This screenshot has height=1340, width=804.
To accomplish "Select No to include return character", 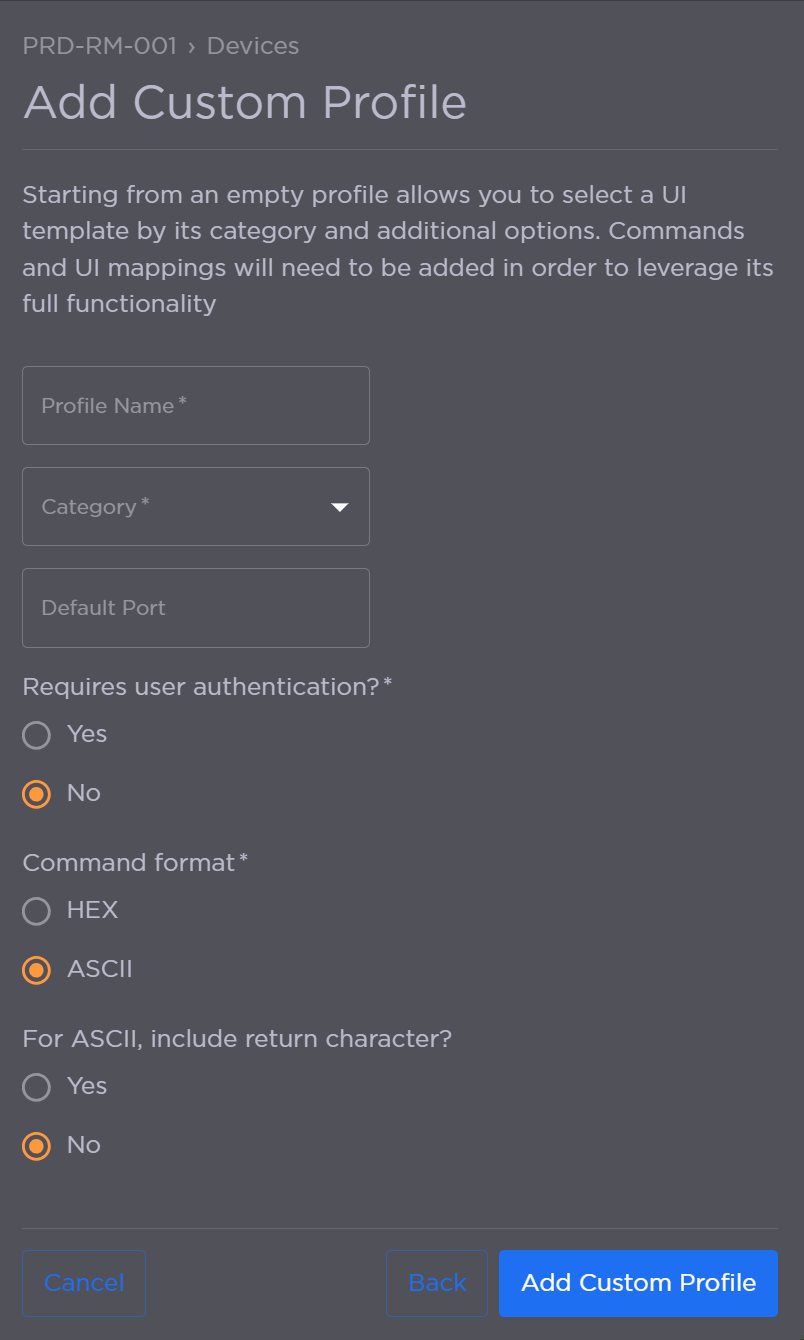I will (x=36, y=1146).
